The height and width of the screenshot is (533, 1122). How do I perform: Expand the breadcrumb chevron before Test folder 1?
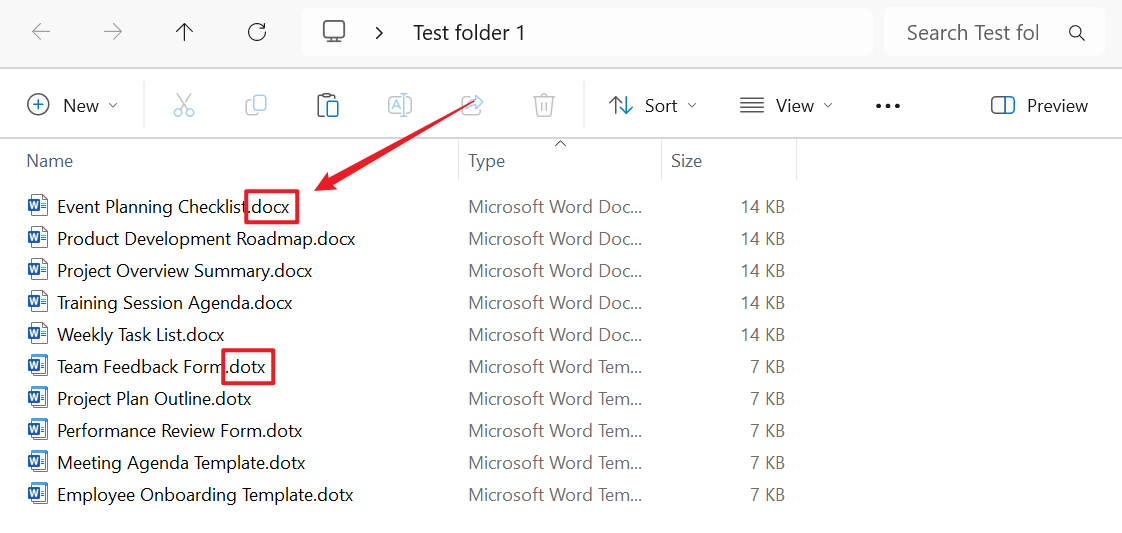(x=379, y=33)
